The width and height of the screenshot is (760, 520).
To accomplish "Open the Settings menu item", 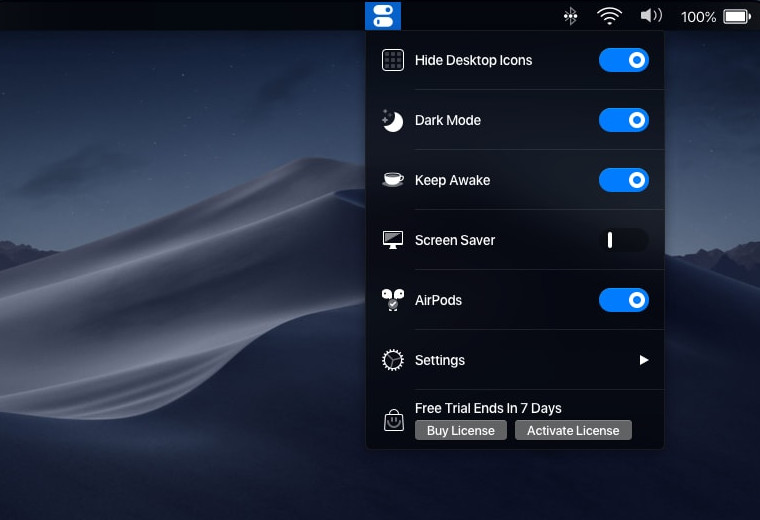I will pyautogui.click(x=515, y=360).
